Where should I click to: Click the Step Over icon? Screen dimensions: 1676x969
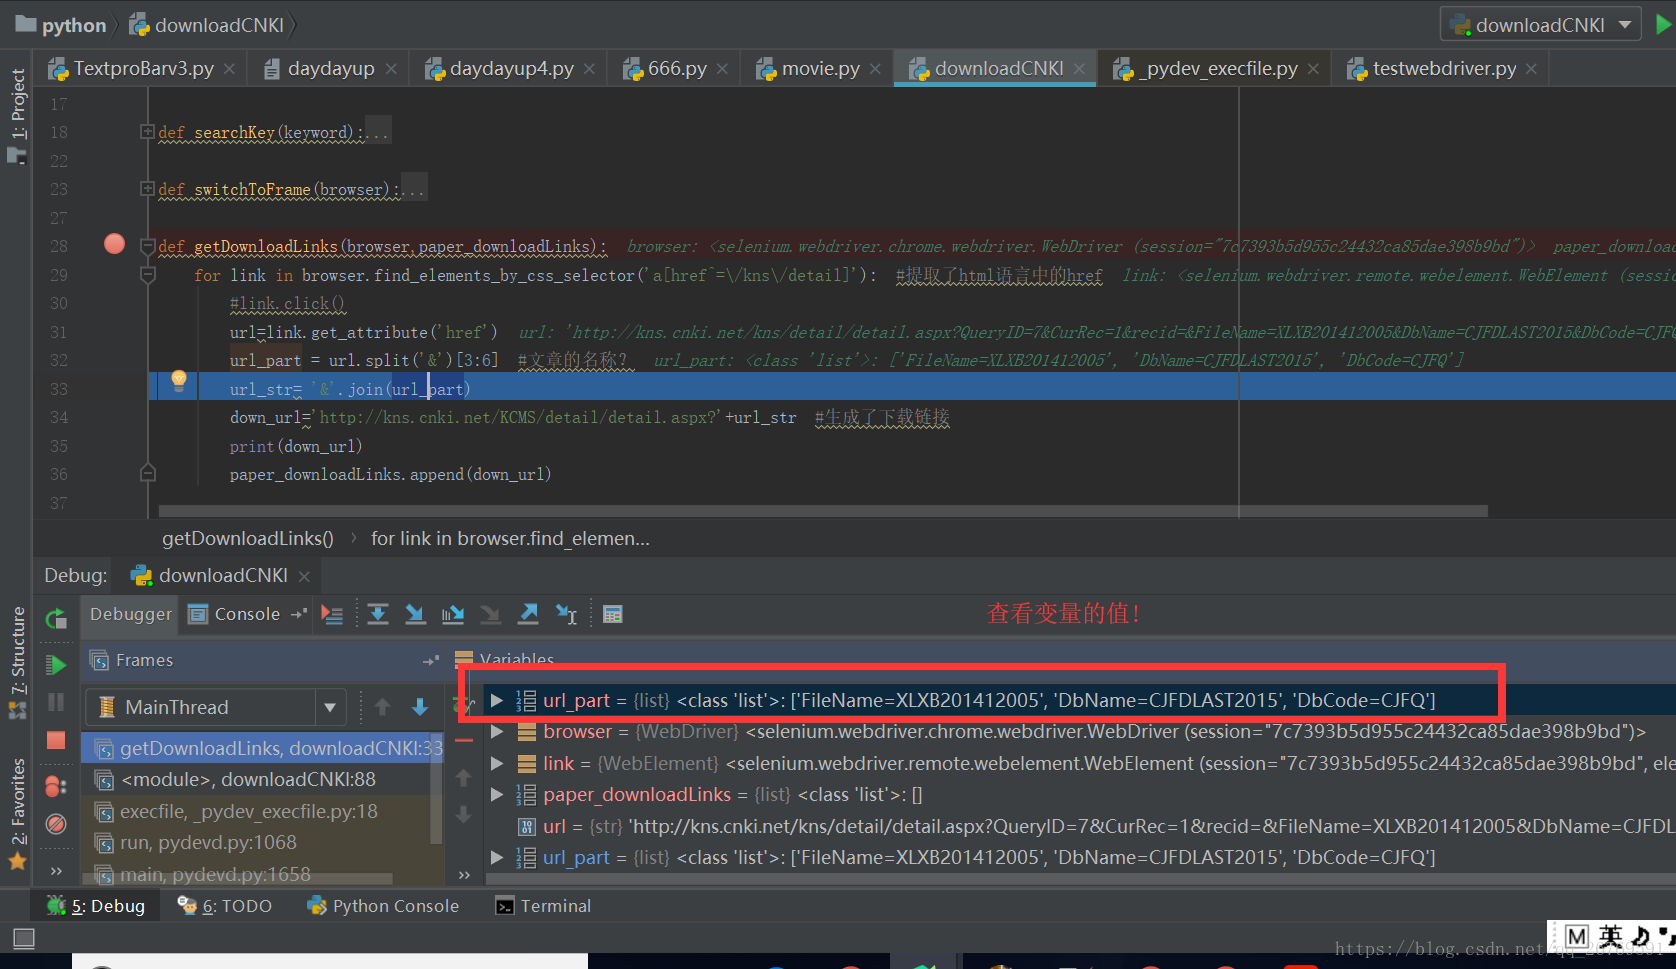pyautogui.click(x=378, y=615)
